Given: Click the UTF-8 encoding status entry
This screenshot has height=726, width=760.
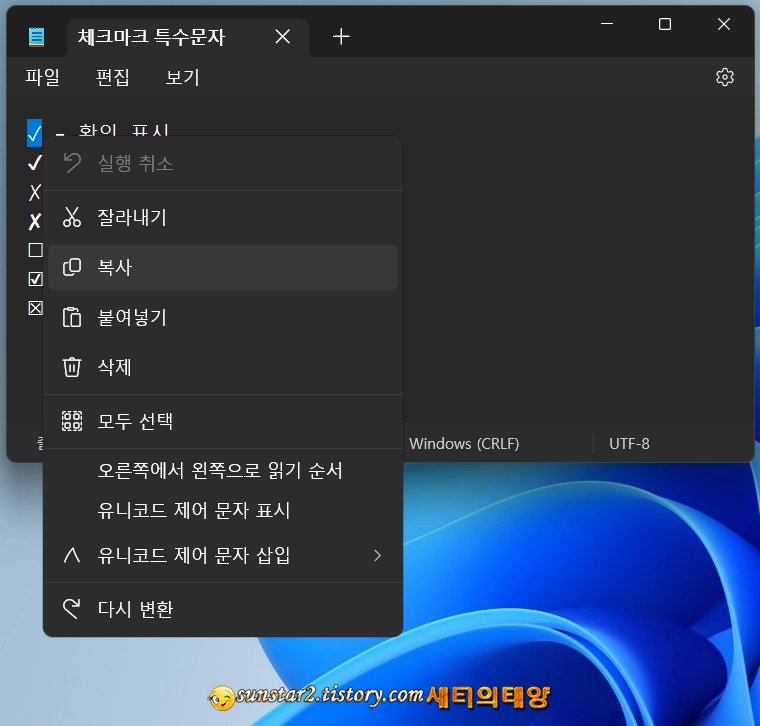Looking at the screenshot, I should (629, 443).
